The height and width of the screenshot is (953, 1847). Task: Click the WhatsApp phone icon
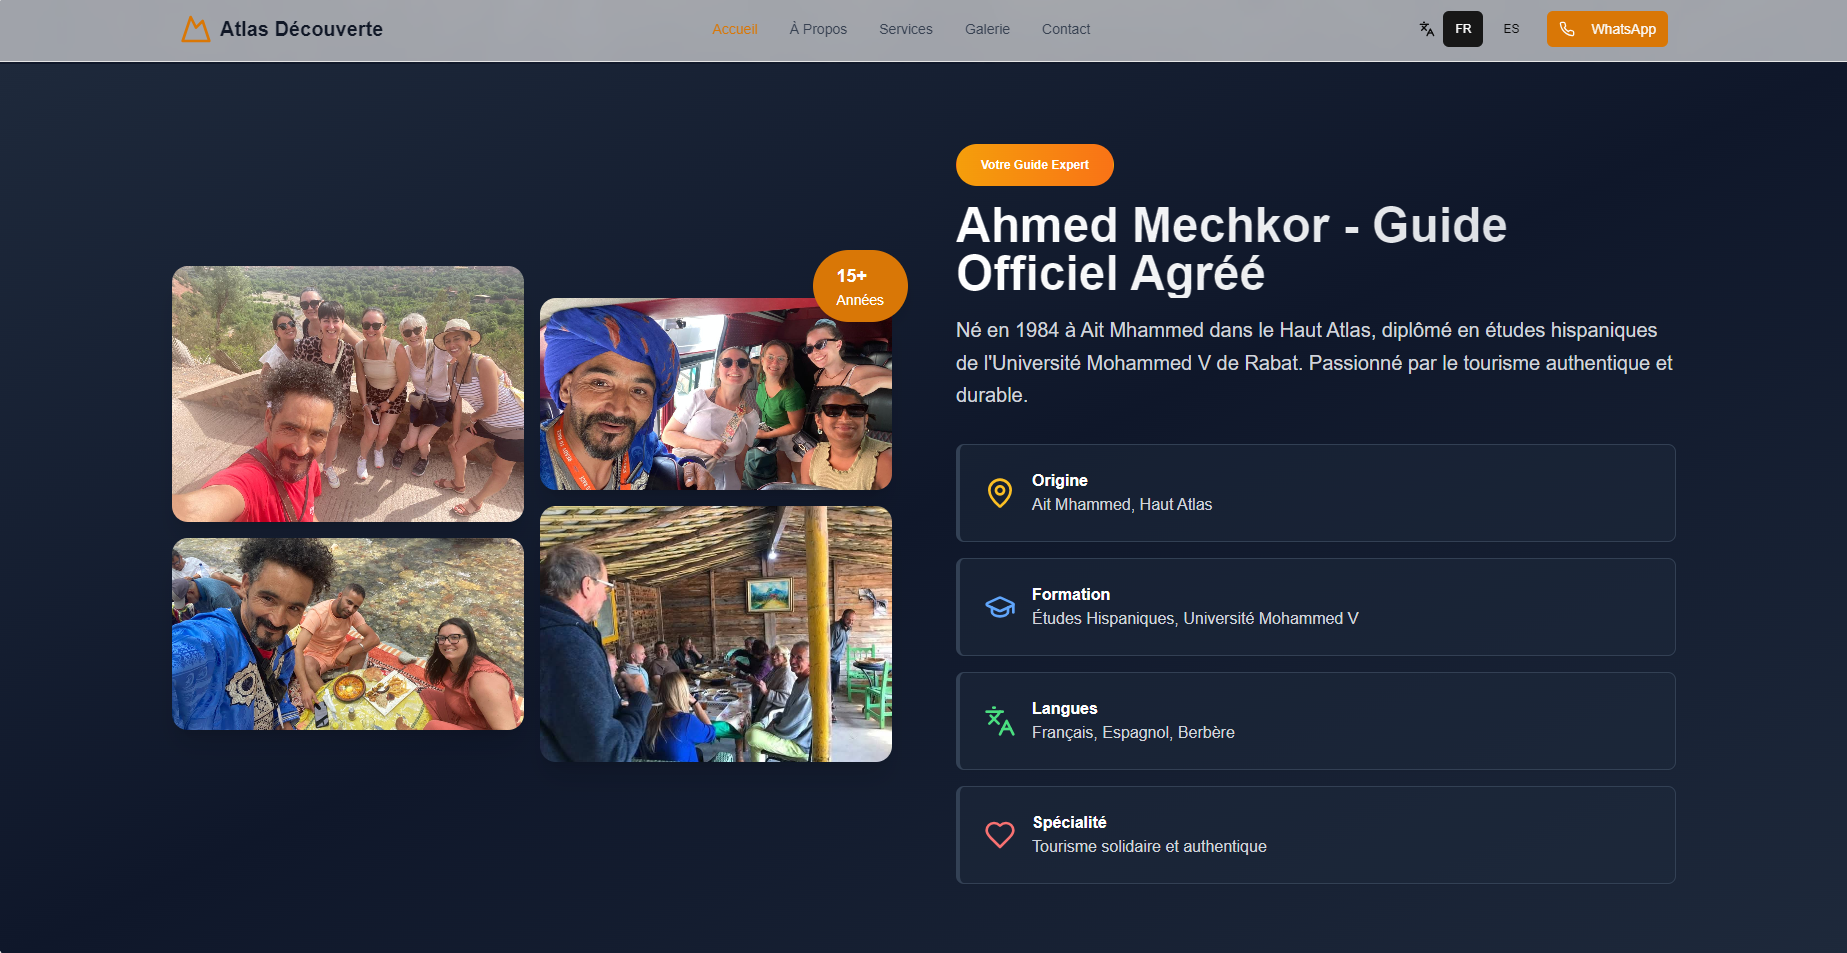(x=1567, y=29)
